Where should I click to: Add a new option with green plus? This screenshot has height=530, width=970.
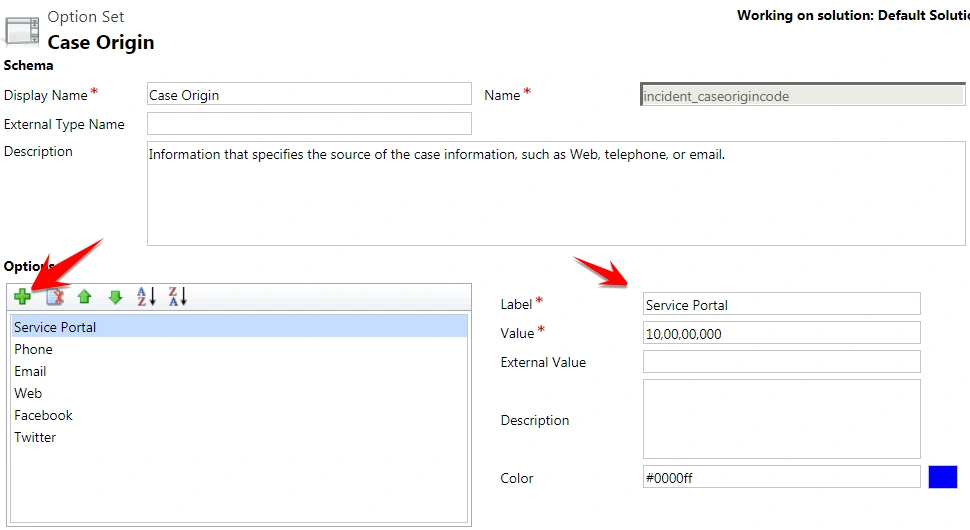pos(22,297)
